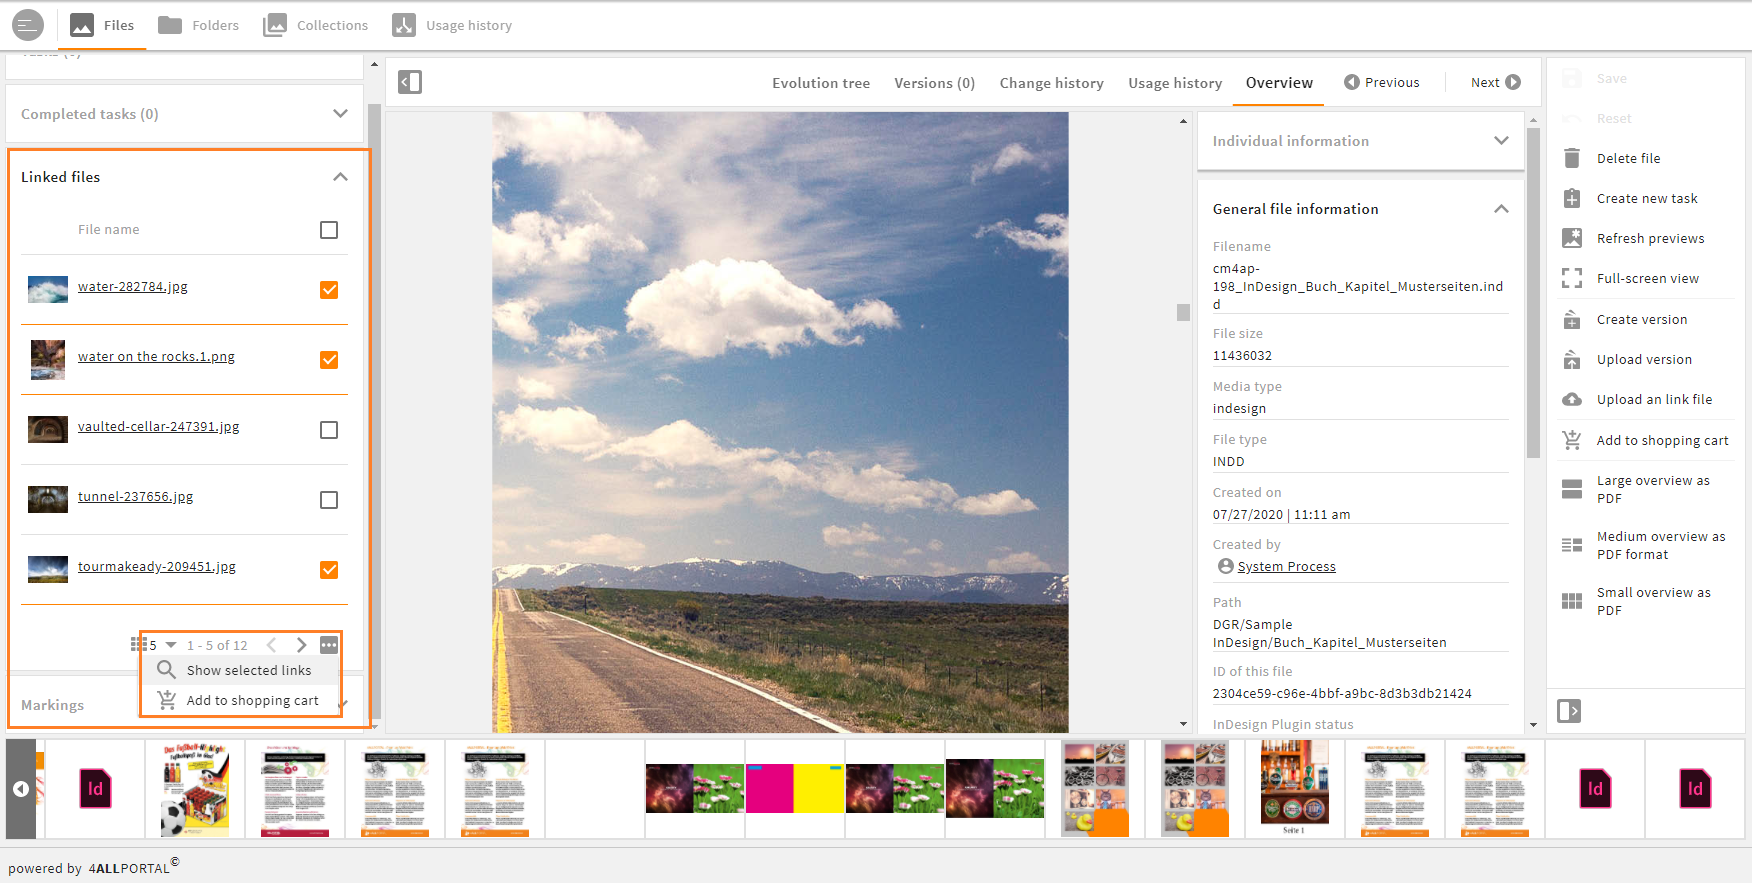Click the Medium overview as PDF format icon

[1572, 545]
